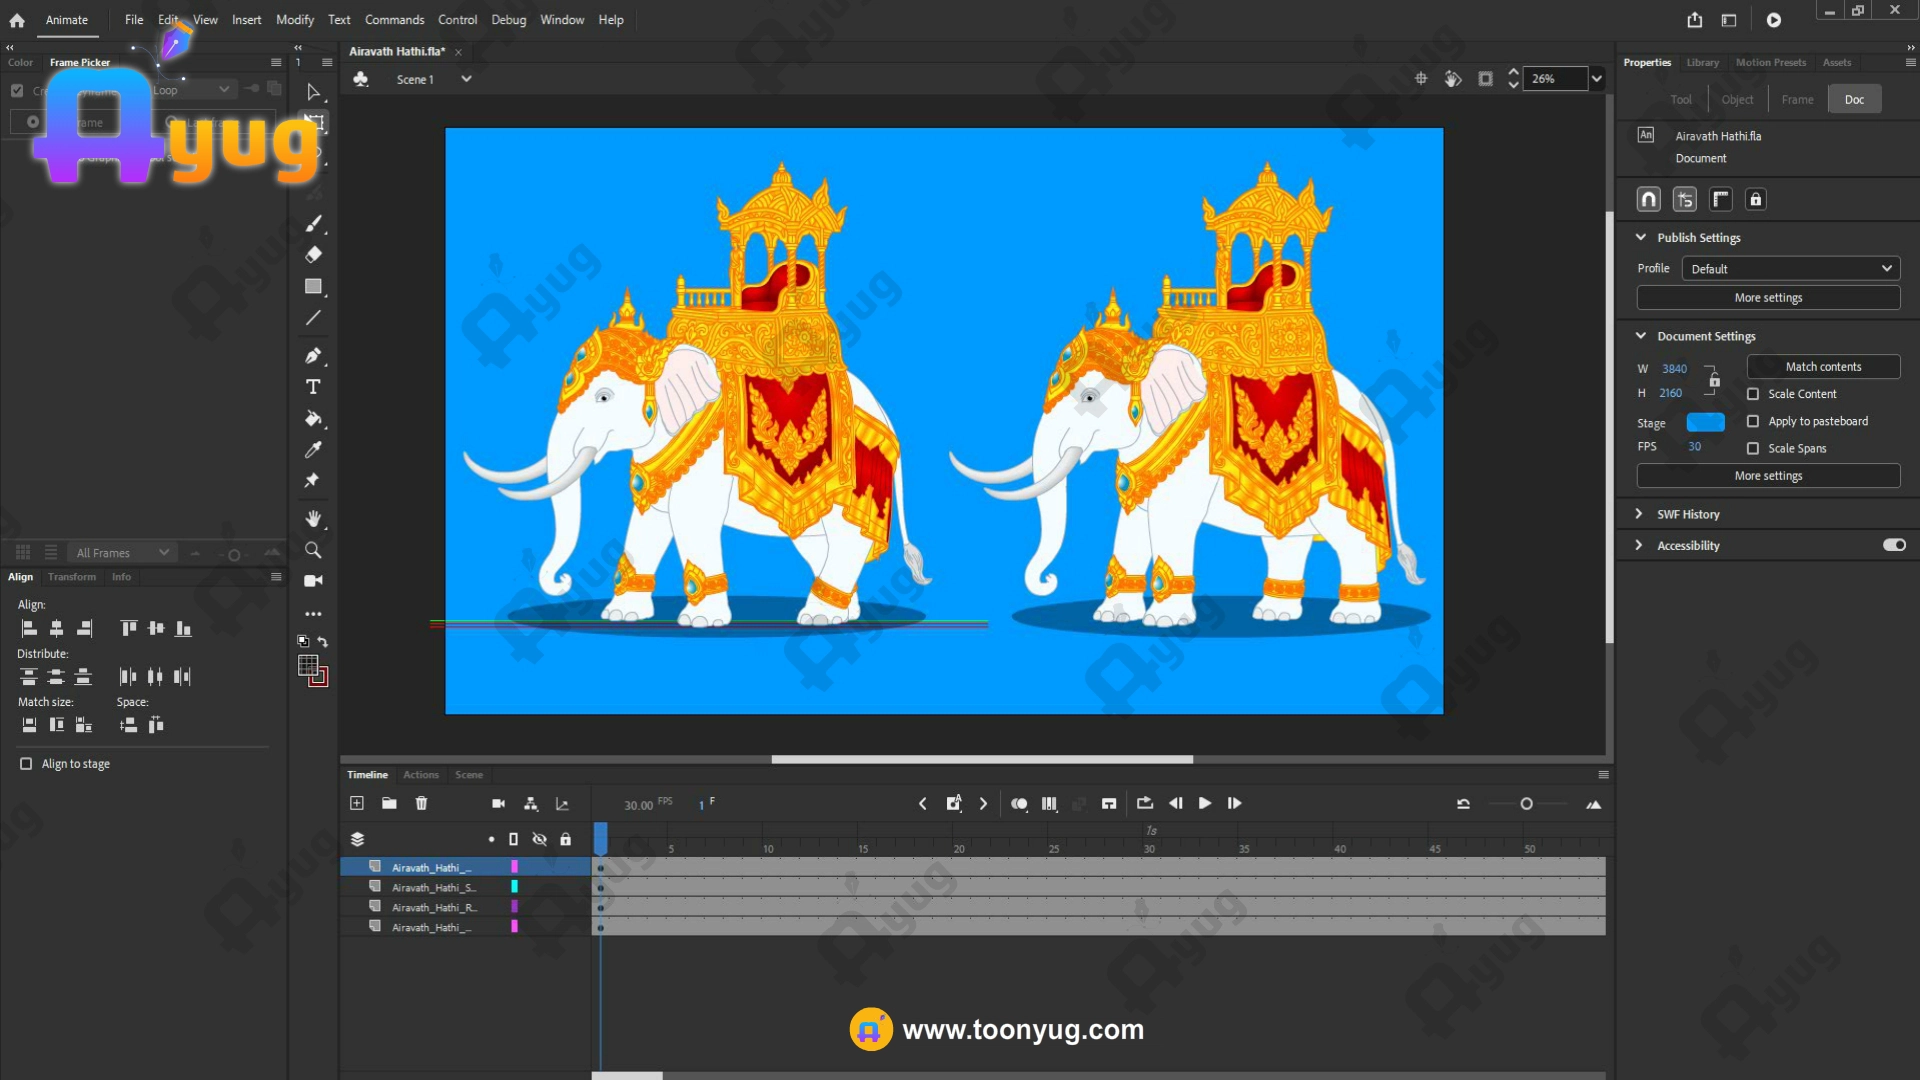The width and height of the screenshot is (1920, 1080).
Task: Open the Profile Default dropdown
Action: tap(1790, 269)
